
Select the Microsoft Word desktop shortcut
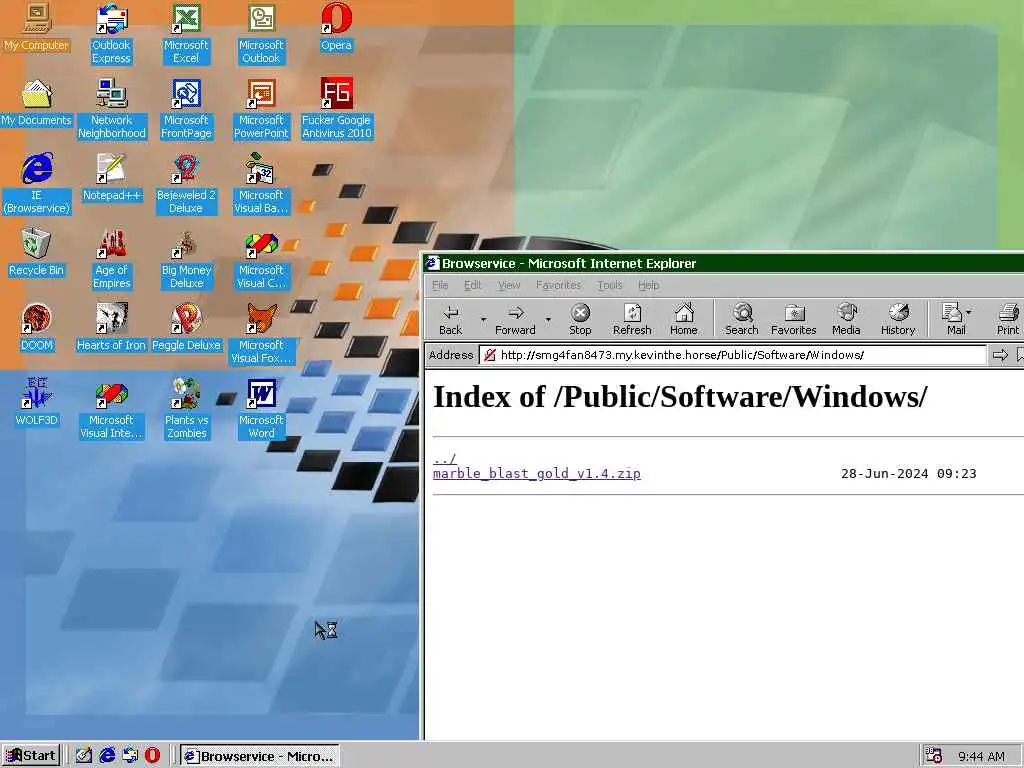pos(261,409)
